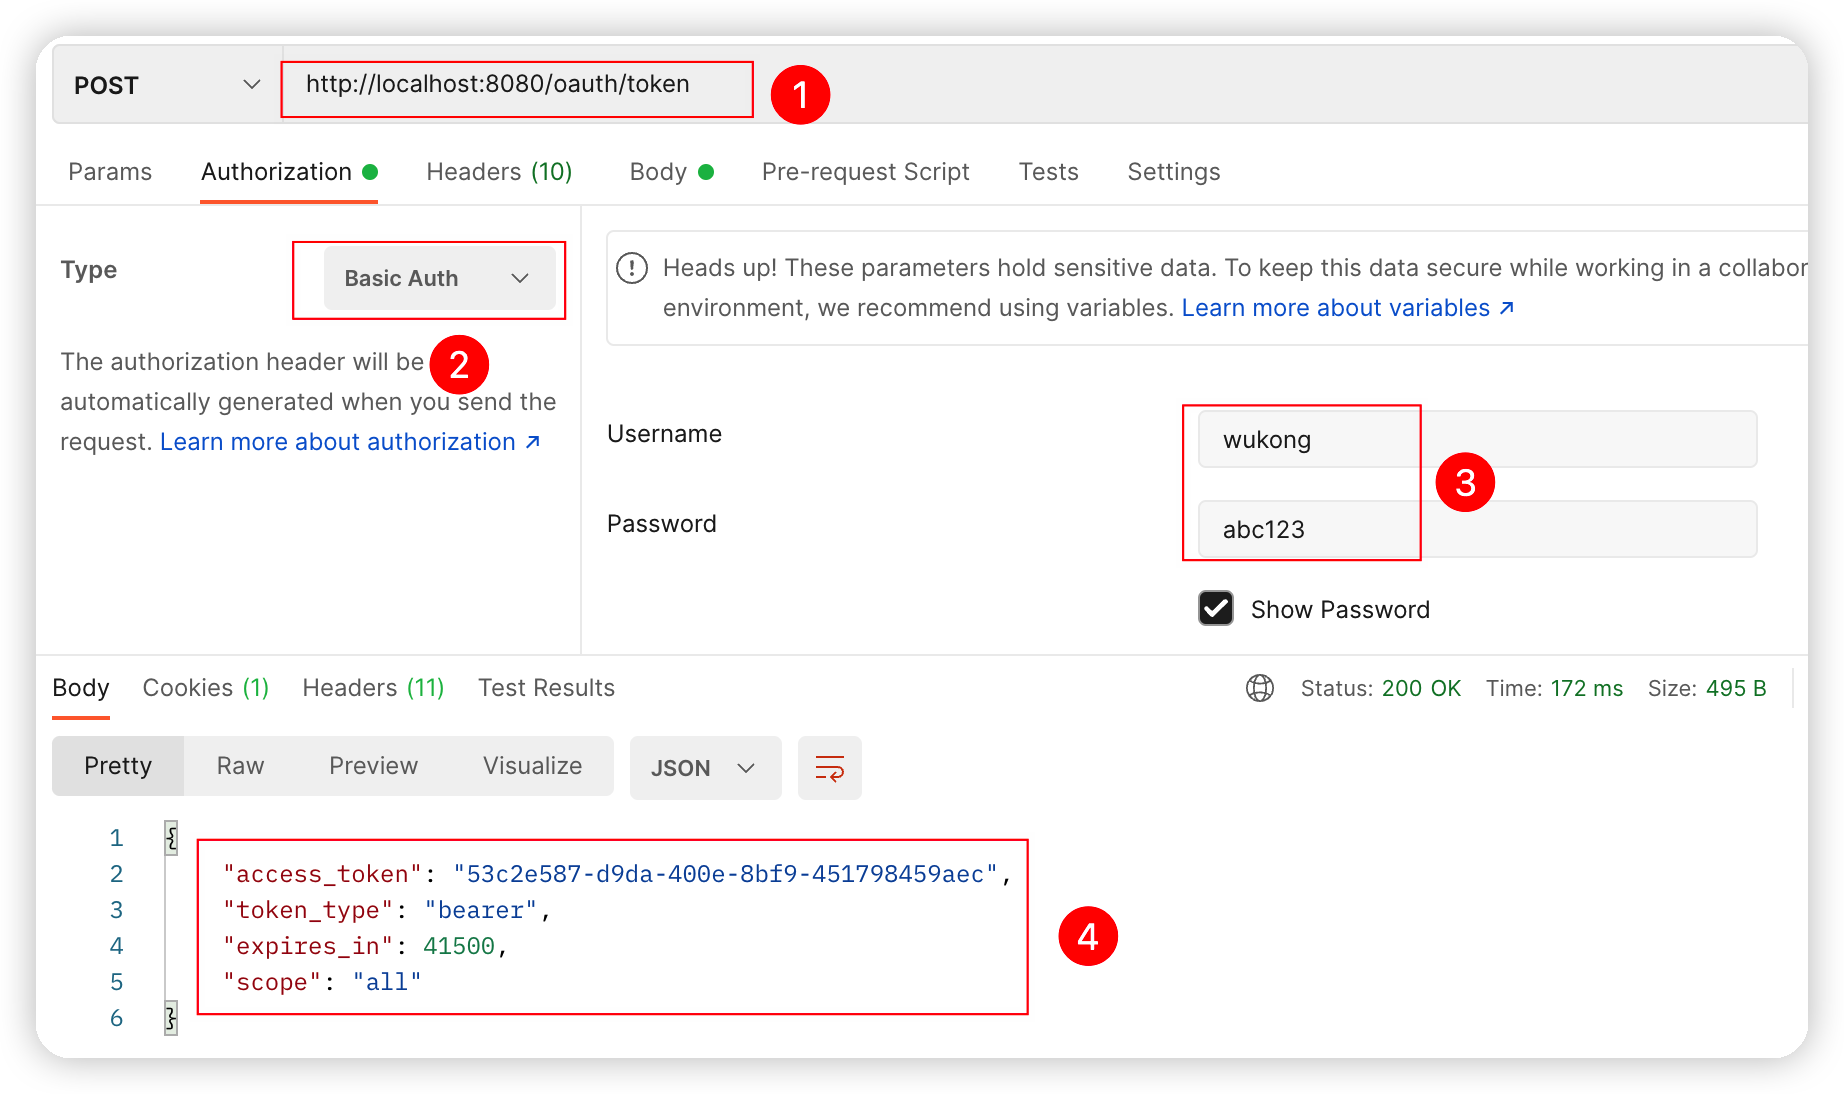Switch to the Params tab
The height and width of the screenshot is (1094, 1844).
(x=110, y=172)
